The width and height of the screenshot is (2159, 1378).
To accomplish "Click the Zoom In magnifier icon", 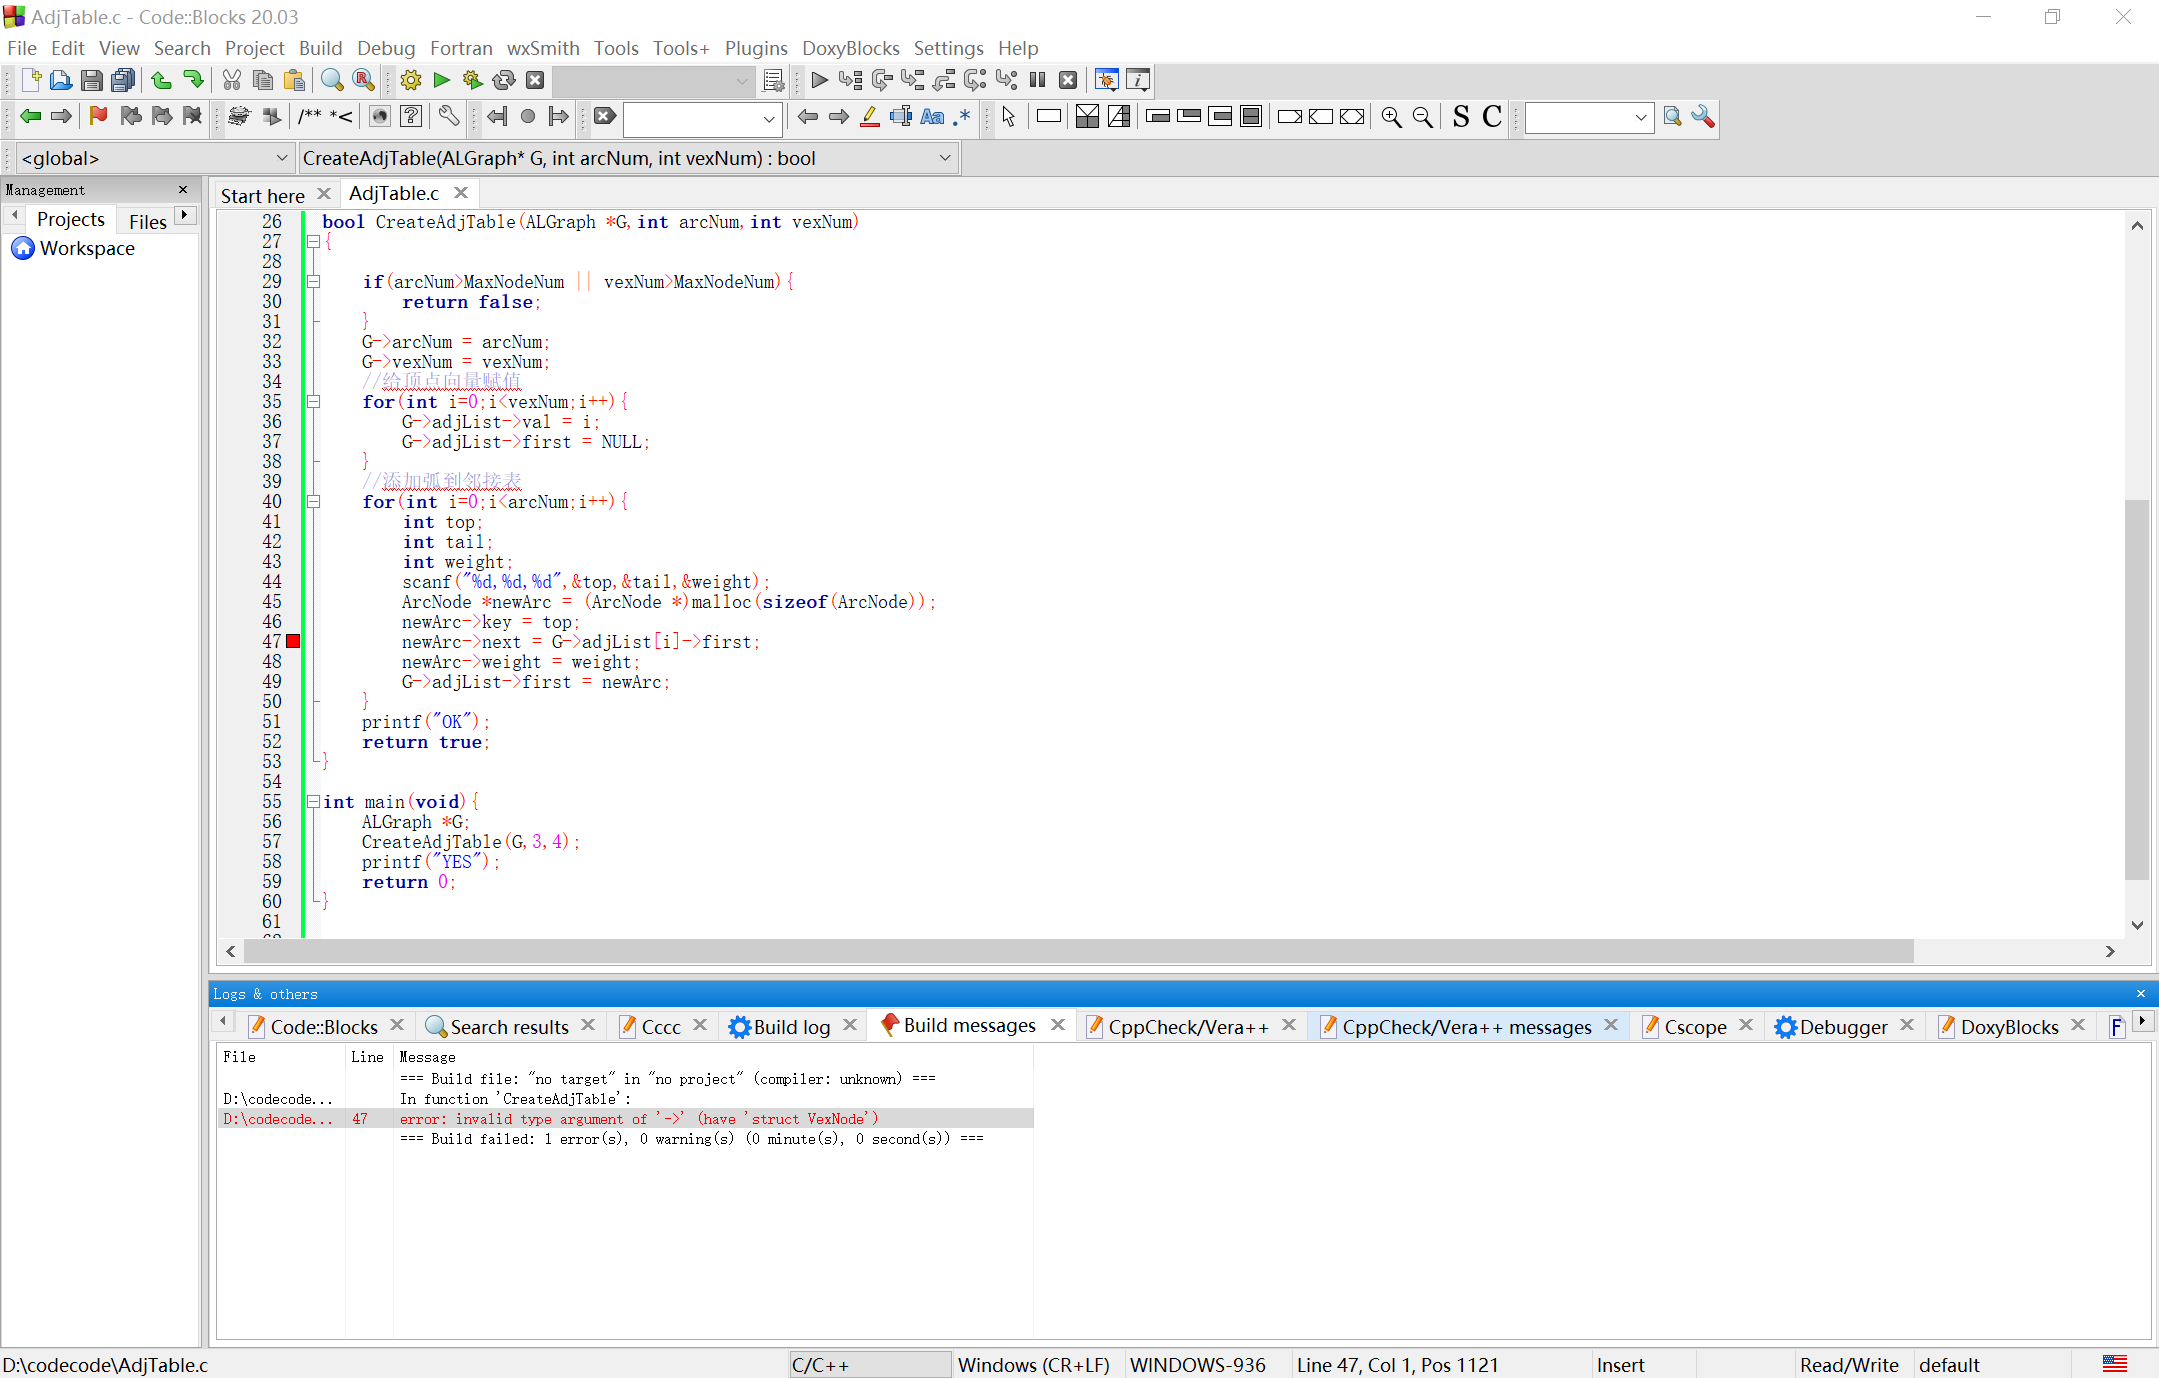I will pos(1390,117).
